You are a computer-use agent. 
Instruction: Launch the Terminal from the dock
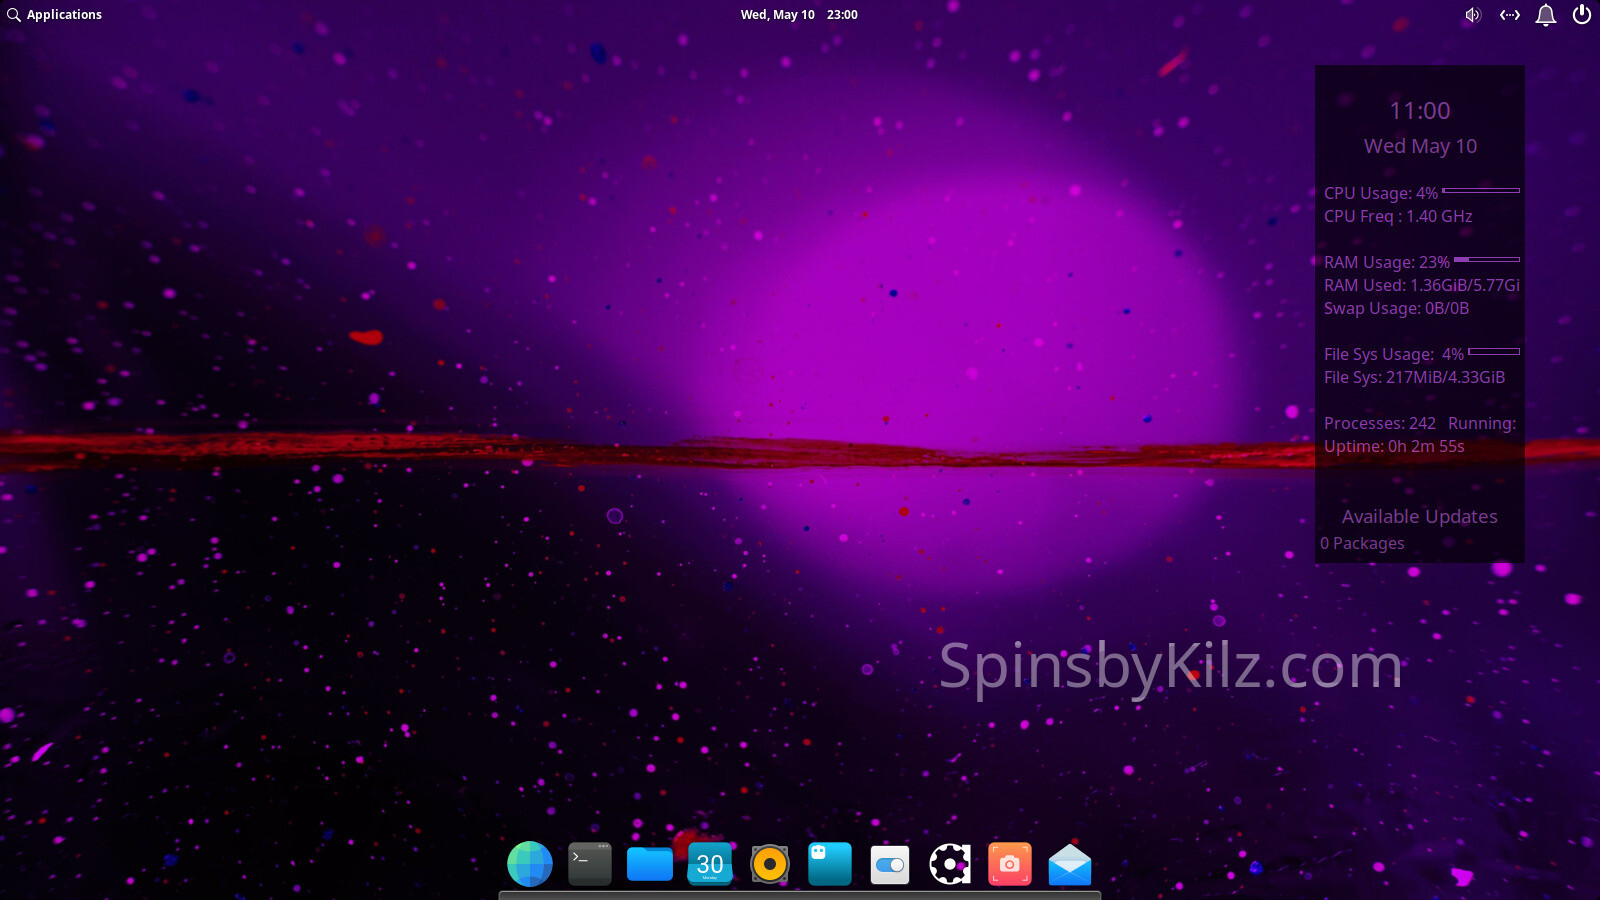(590, 864)
